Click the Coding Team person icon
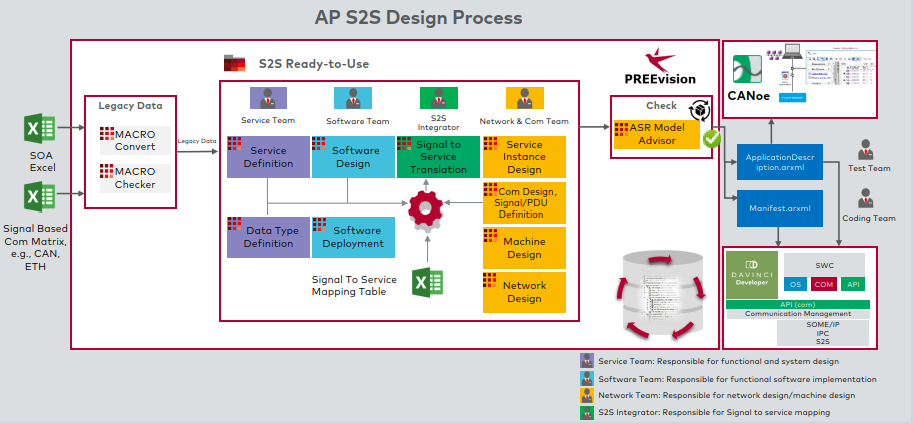 866,198
